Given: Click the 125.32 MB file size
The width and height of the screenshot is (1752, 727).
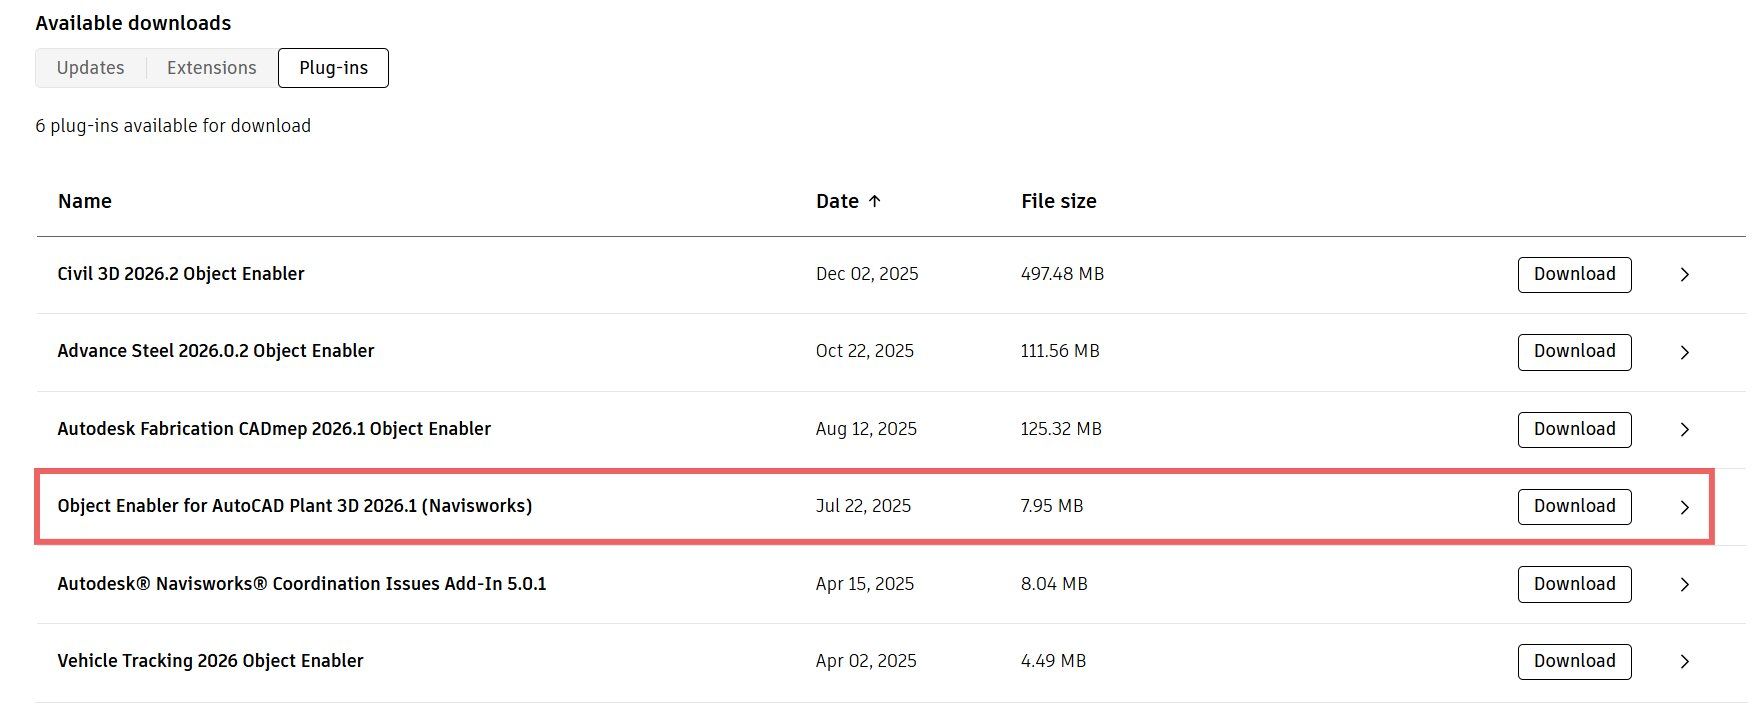Looking at the screenshot, I should coord(1061,429).
